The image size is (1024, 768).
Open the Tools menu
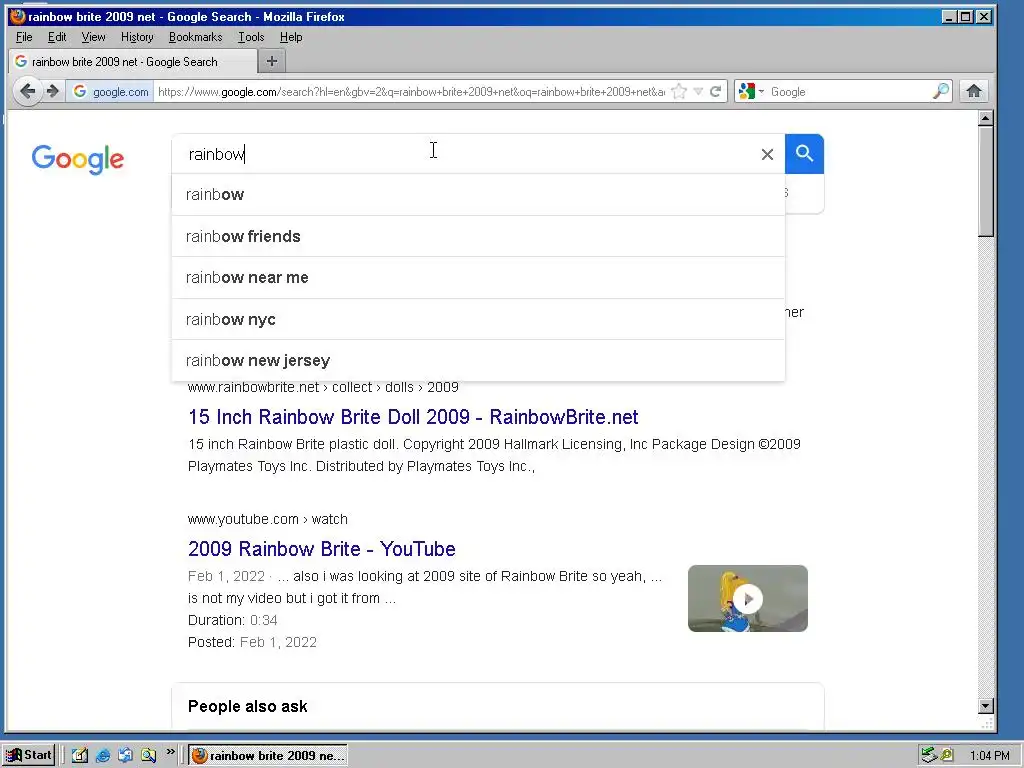[x=251, y=37]
